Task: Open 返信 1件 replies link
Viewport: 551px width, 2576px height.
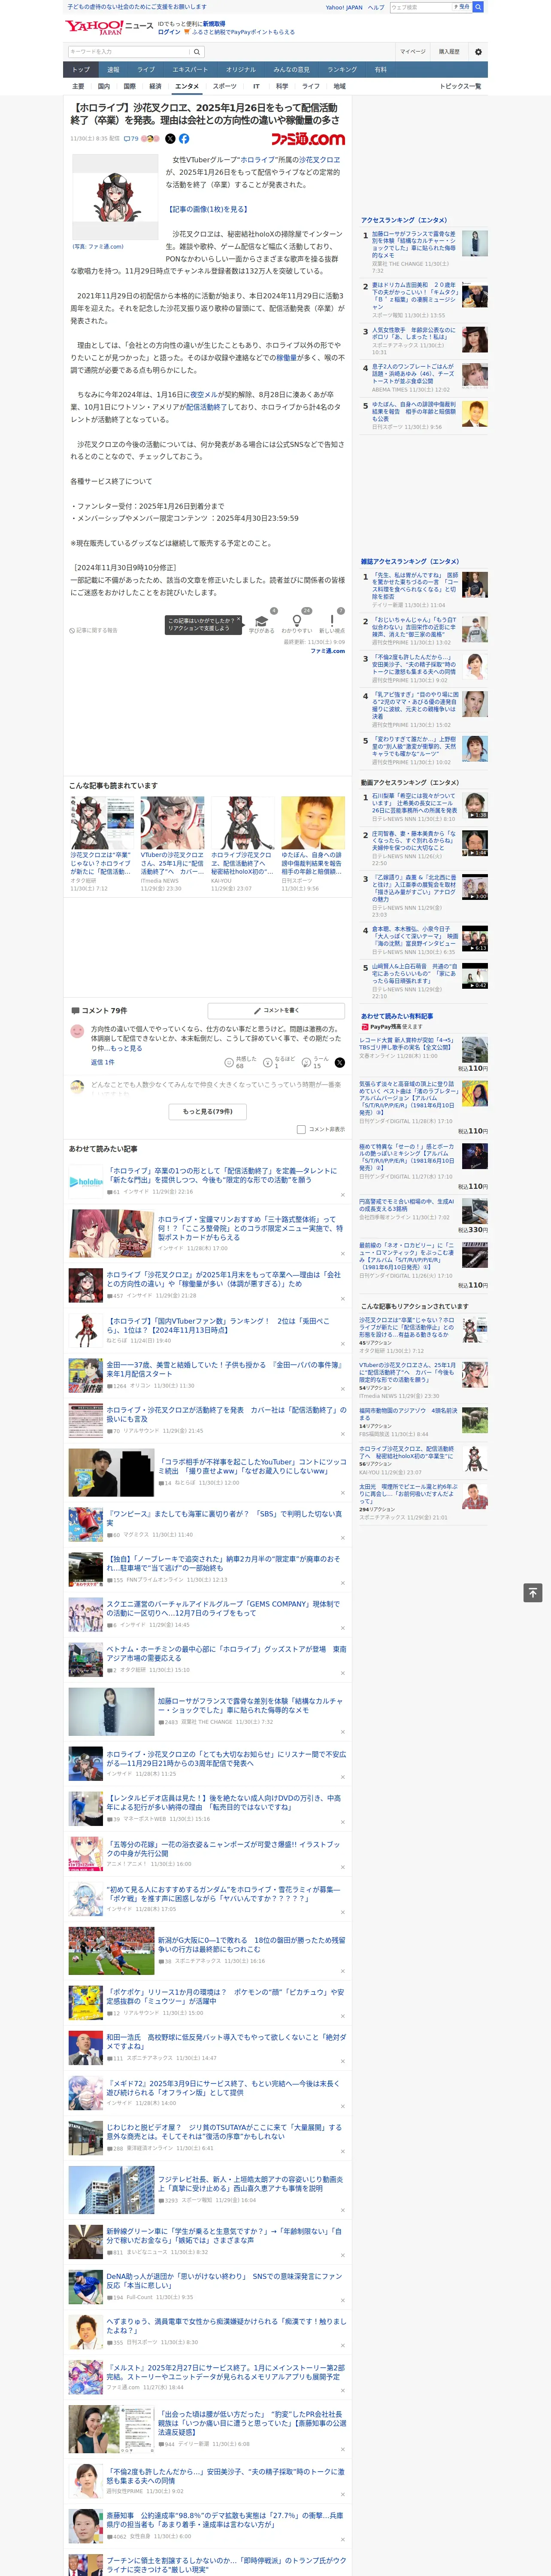Action: click(x=103, y=1062)
